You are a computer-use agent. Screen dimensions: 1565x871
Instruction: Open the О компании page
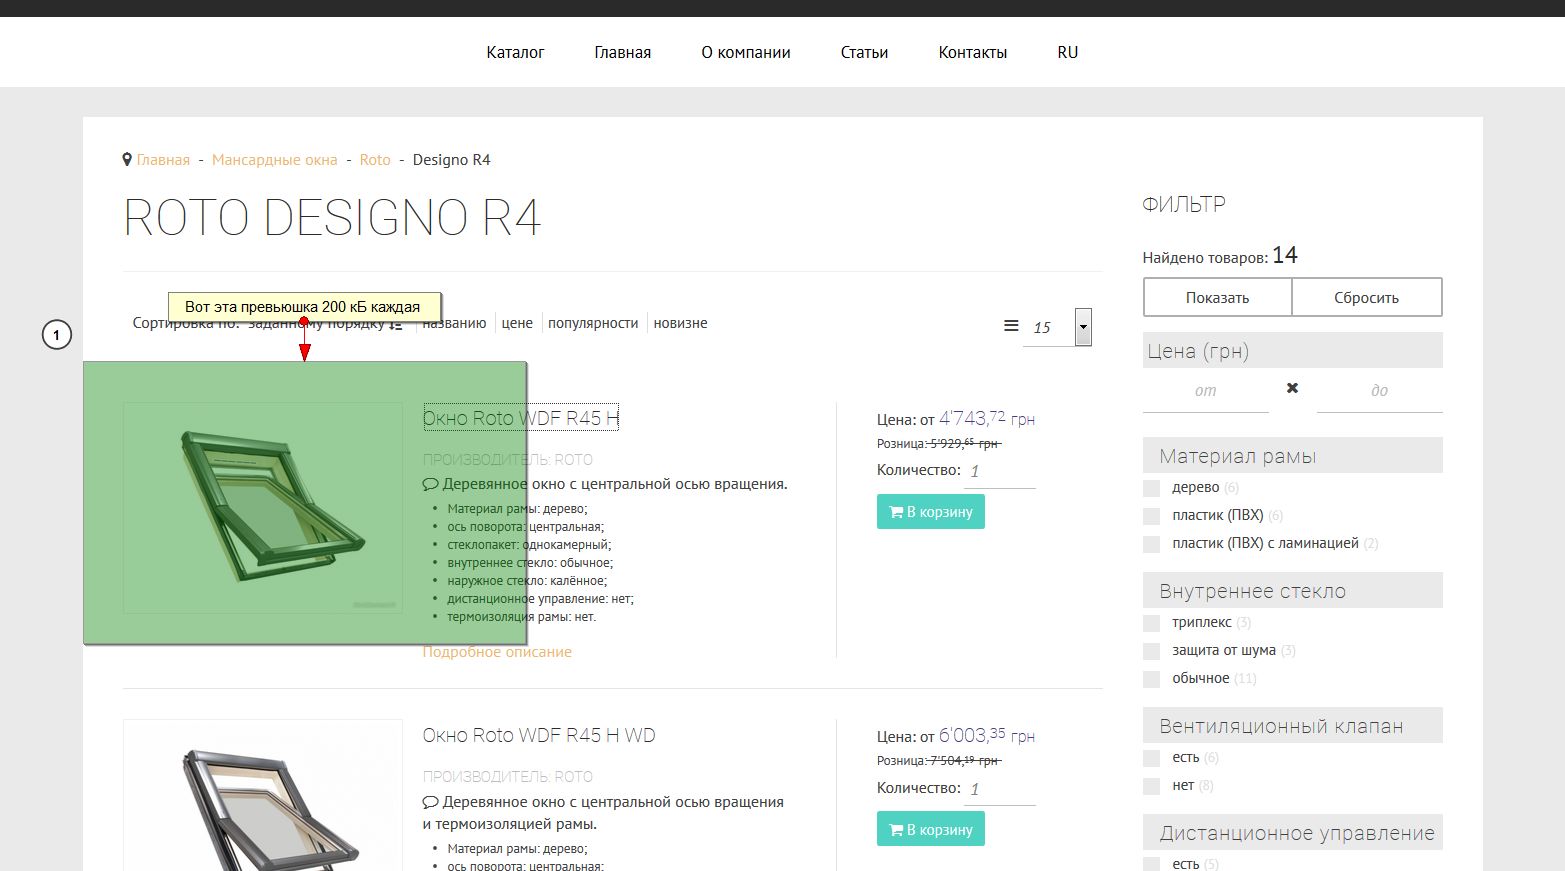[746, 52]
